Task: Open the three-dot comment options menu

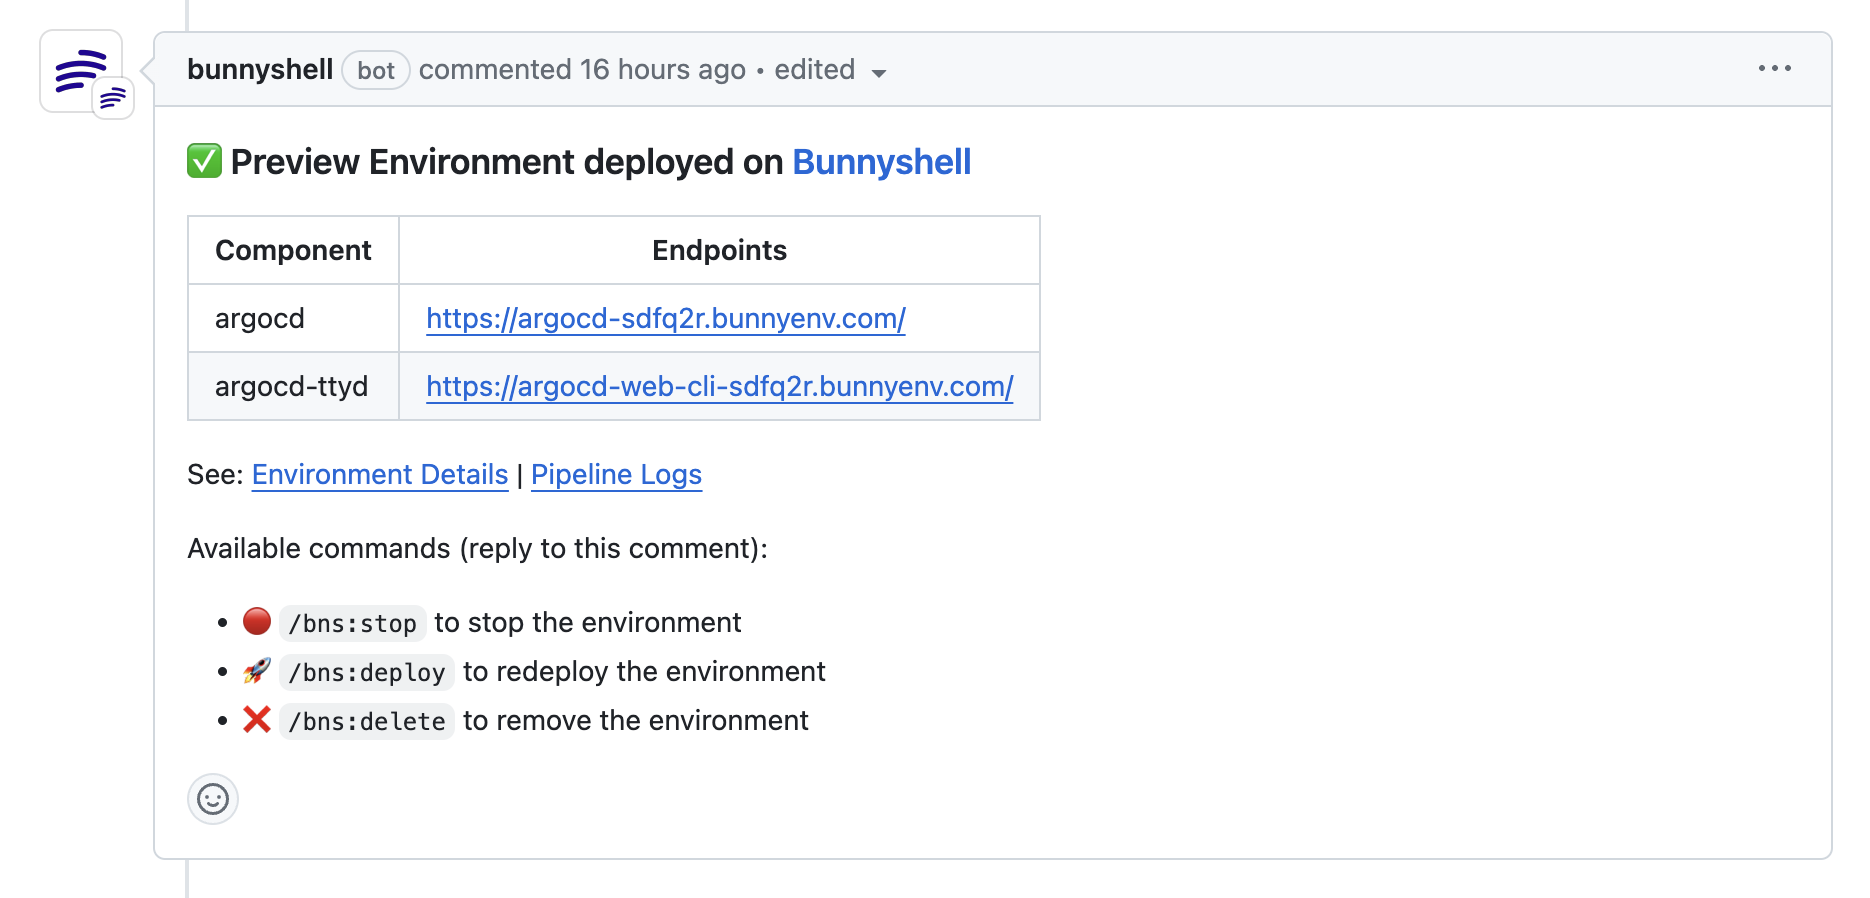Action: click(x=1774, y=68)
